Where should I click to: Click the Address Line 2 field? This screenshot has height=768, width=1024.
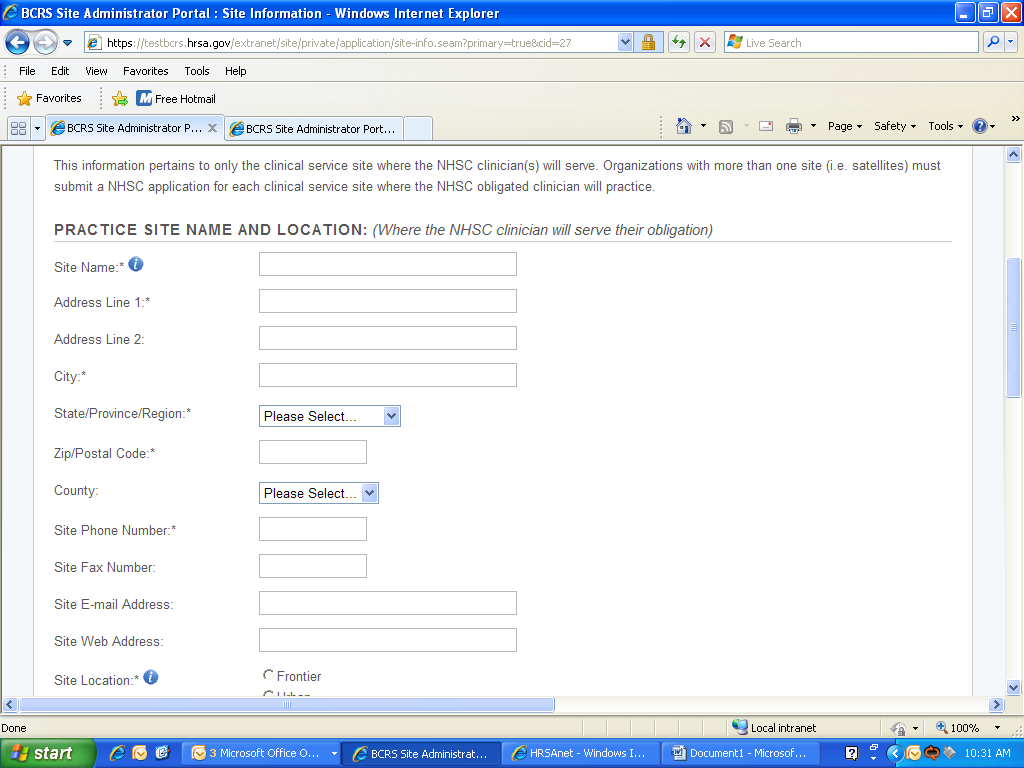[387, 338]
